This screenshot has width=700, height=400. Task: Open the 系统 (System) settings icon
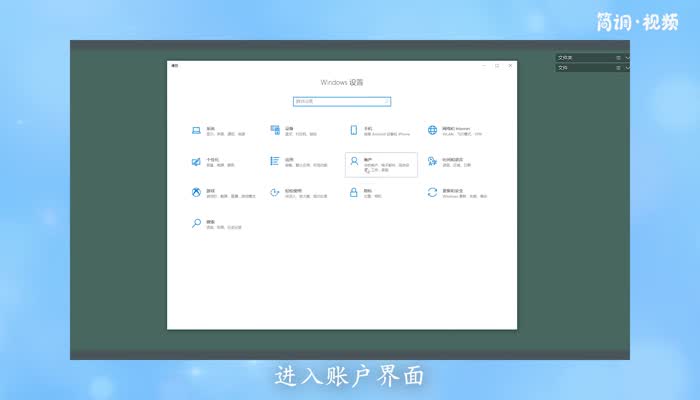click(x=196, y=130)
